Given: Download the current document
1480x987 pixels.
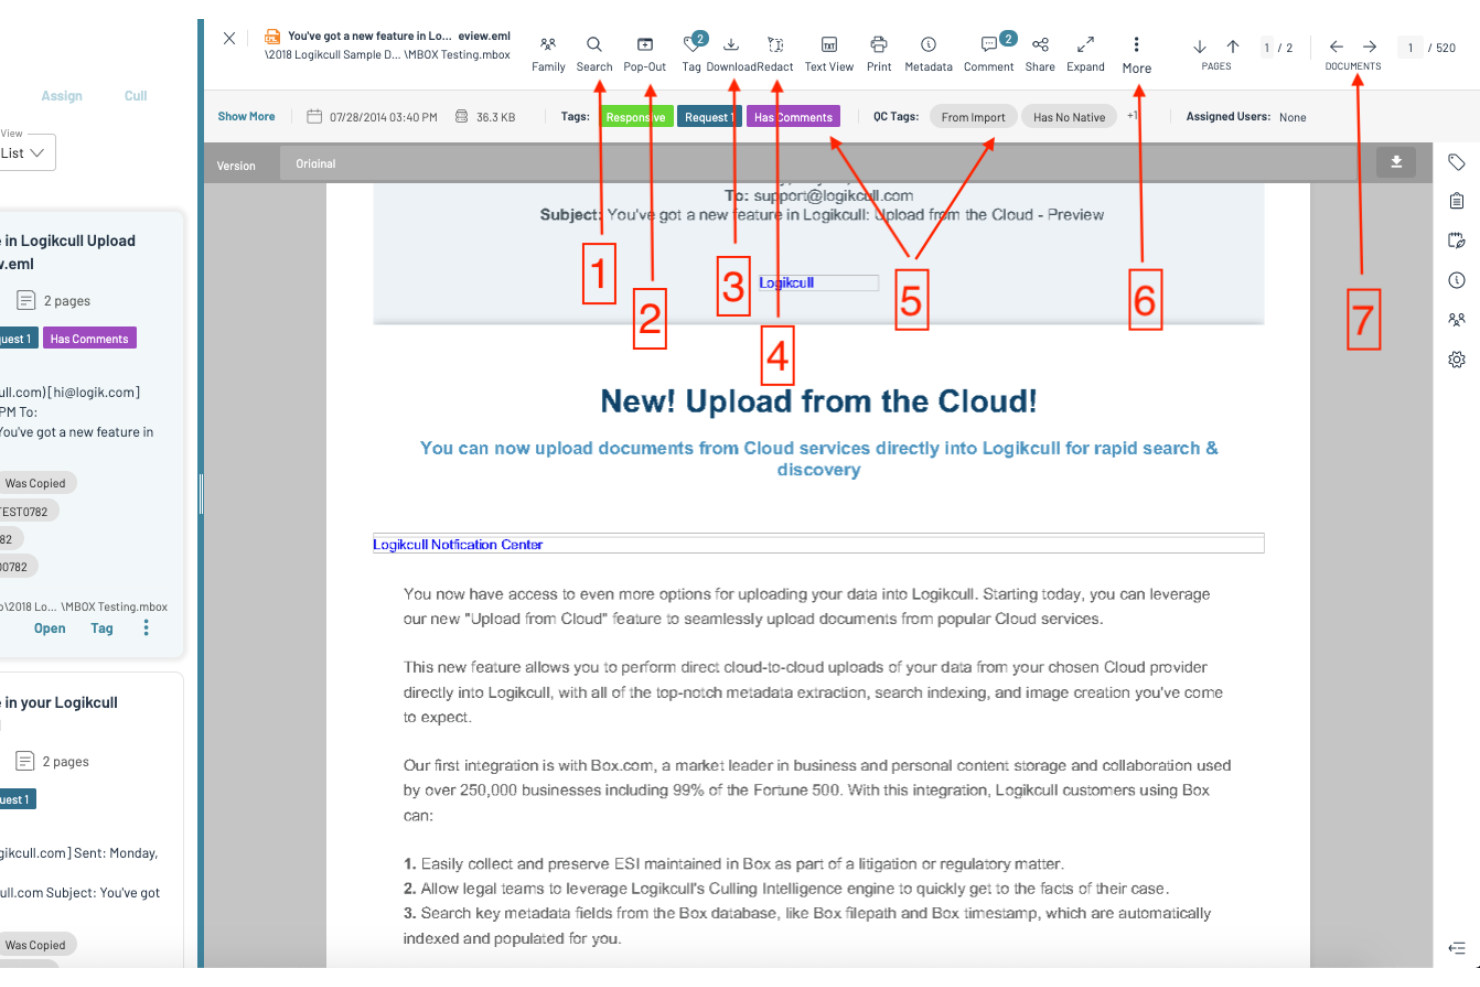Looking at the screenshot, I should (x=731, y=54).
